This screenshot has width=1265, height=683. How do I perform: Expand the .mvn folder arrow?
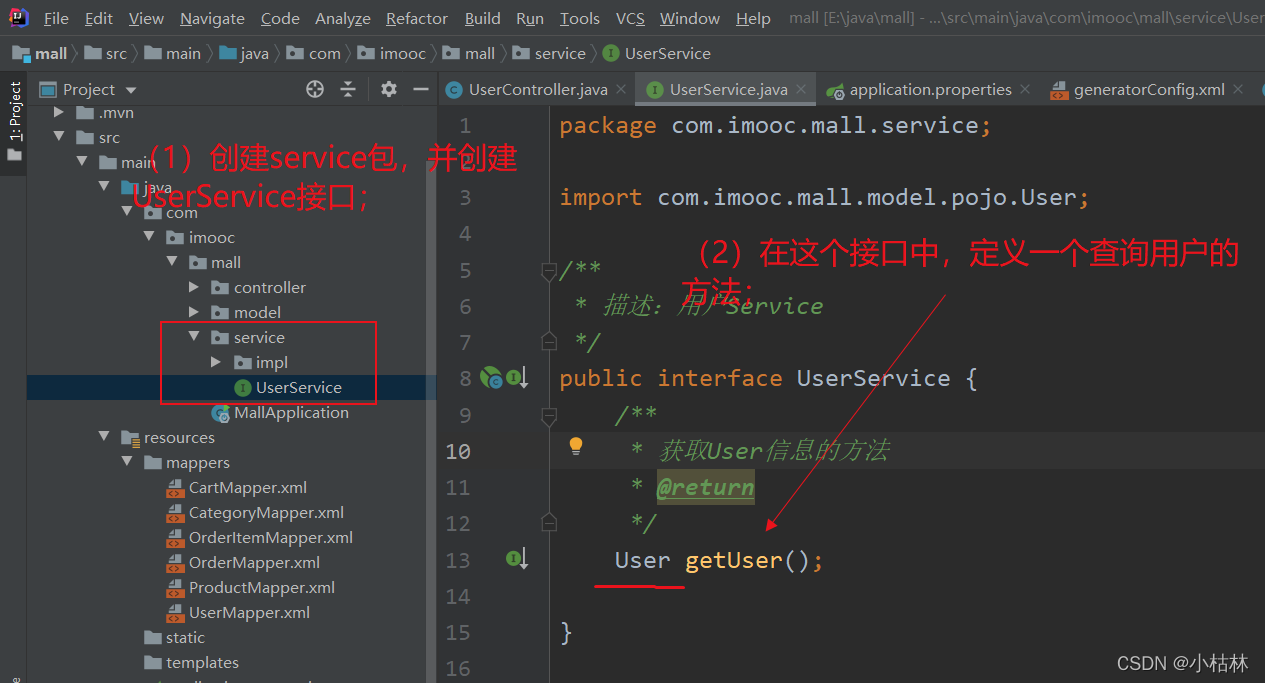click(x=58, y=112)
